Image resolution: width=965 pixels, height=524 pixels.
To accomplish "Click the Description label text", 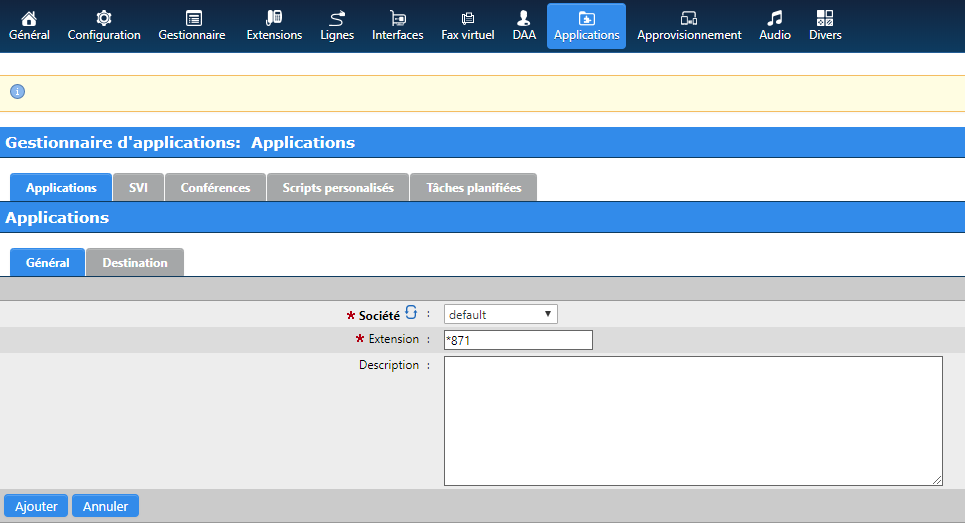I will [389, 365].
